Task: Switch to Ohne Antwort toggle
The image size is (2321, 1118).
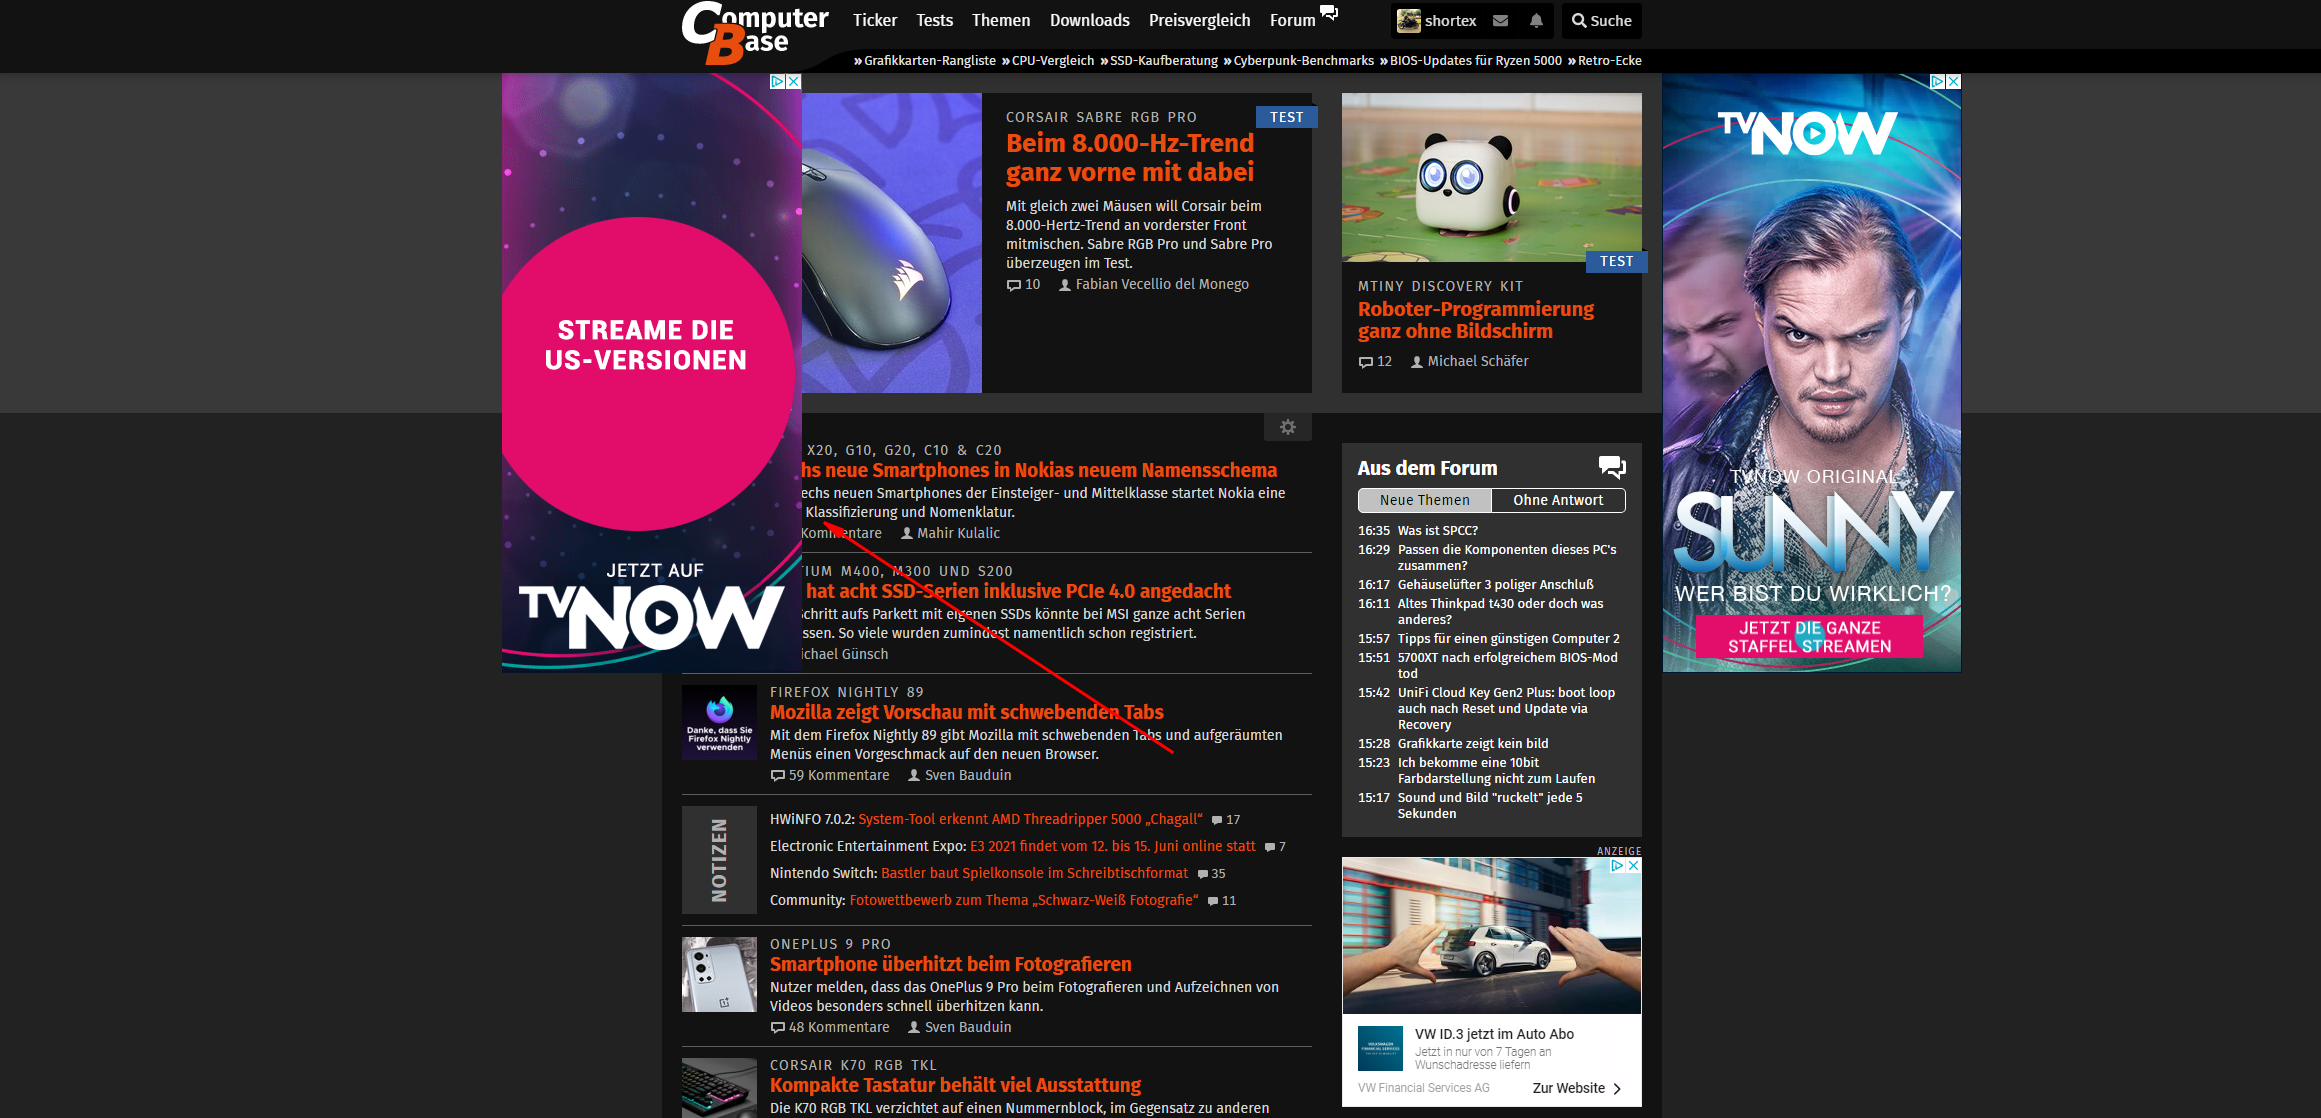Action: [1557, 500]
